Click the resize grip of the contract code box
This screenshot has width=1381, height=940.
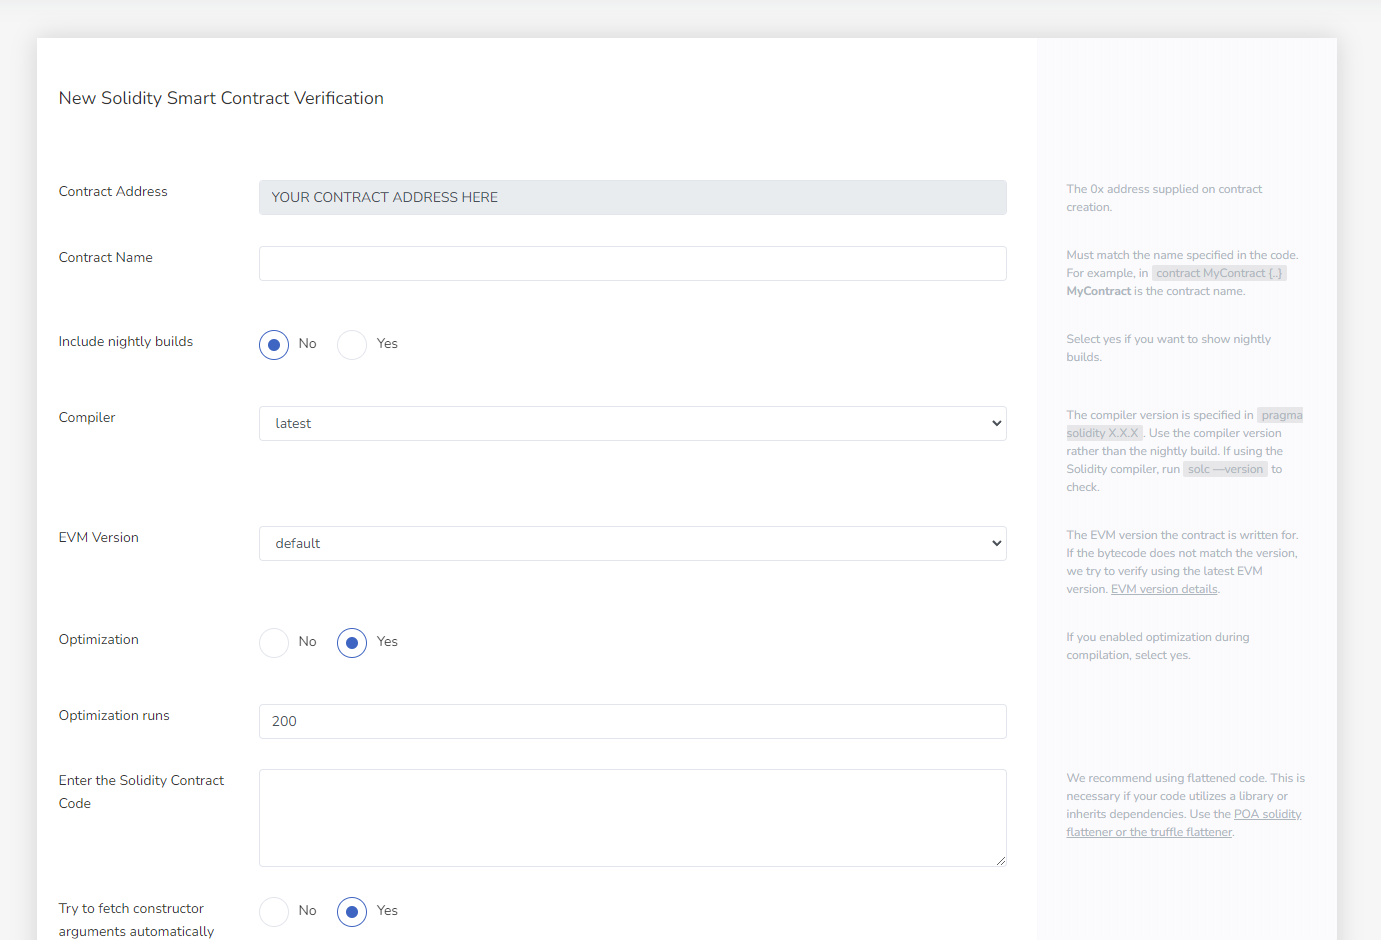tap(1001, 861)
